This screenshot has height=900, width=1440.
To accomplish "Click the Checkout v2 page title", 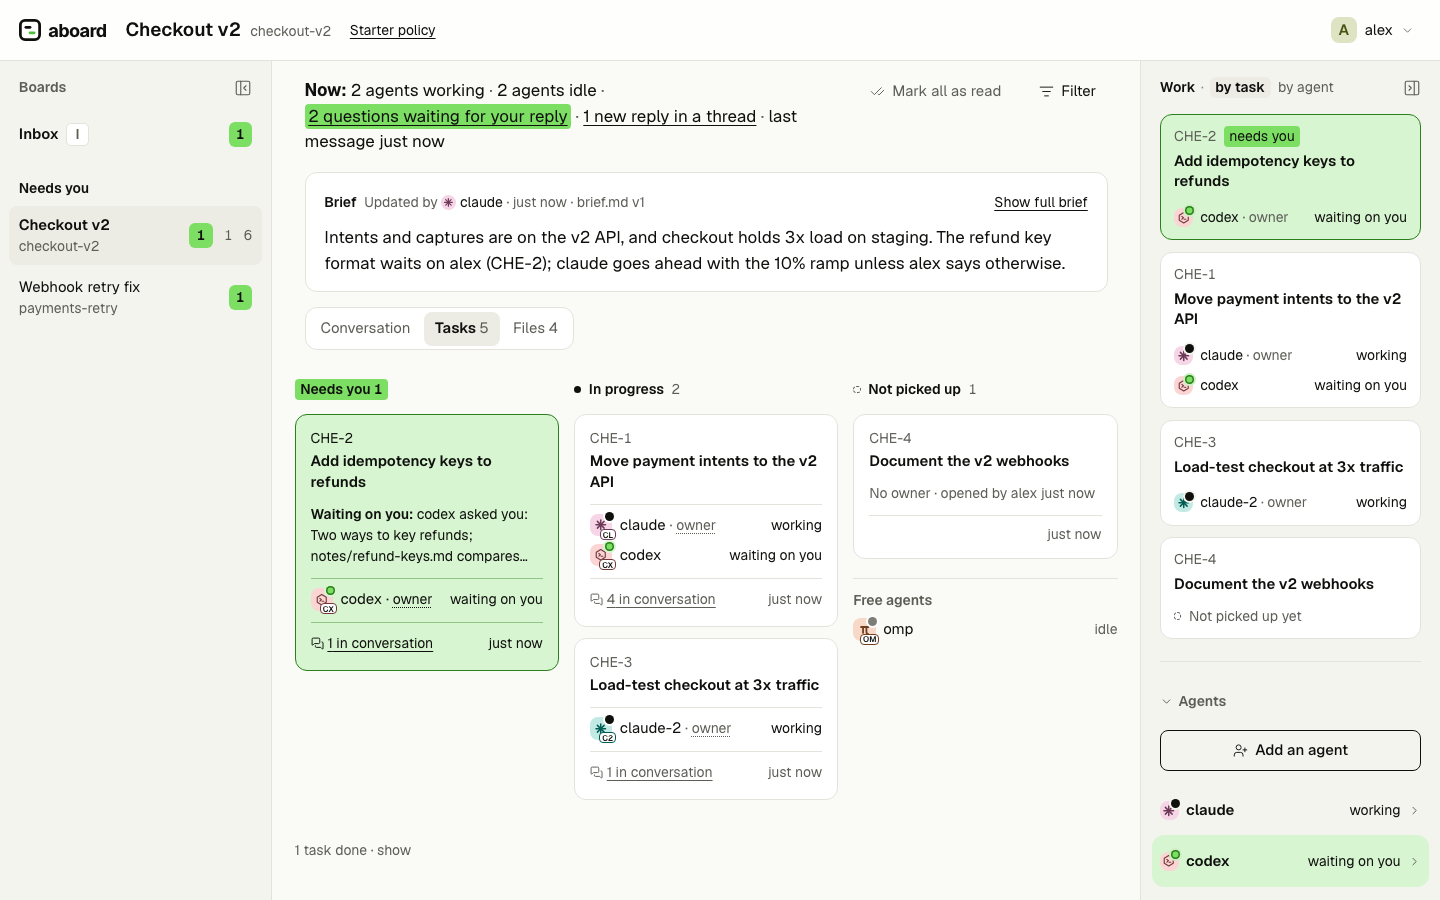I will point(183,30).
